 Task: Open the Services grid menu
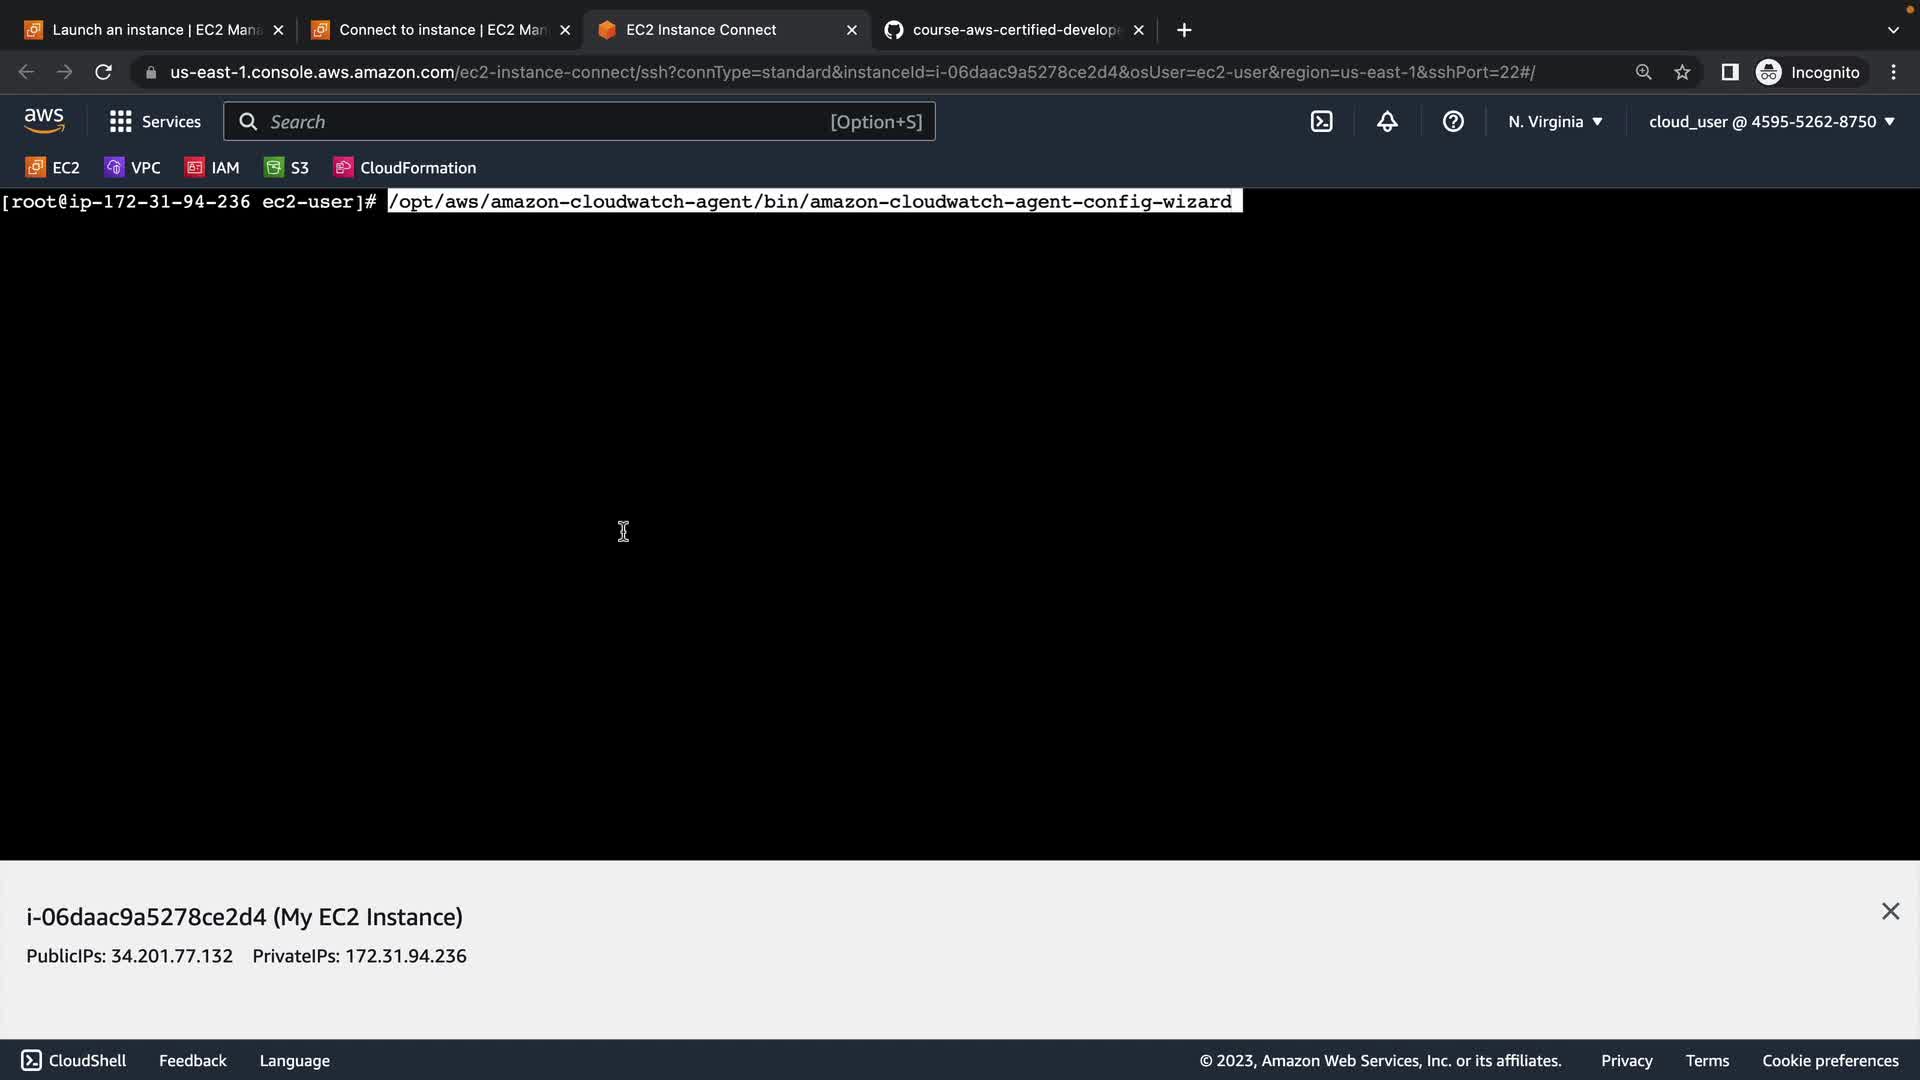point(155,122)
